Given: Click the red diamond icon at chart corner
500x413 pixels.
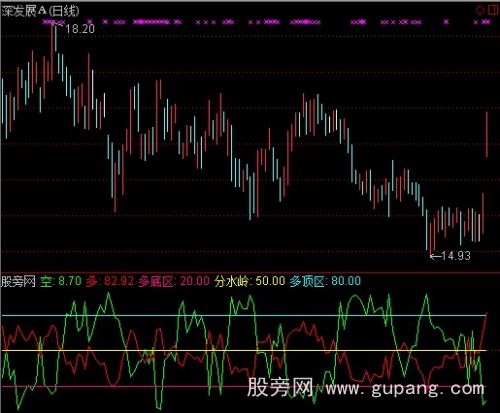Looking at the screenshot, I should [480, 11].
